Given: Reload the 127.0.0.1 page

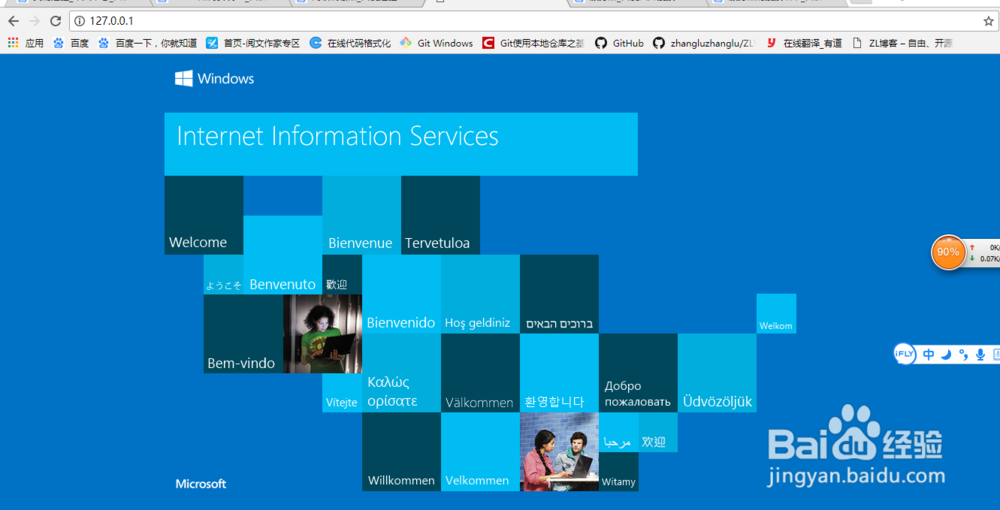Looking at the screenshot, I should click(x=55, y=21).
